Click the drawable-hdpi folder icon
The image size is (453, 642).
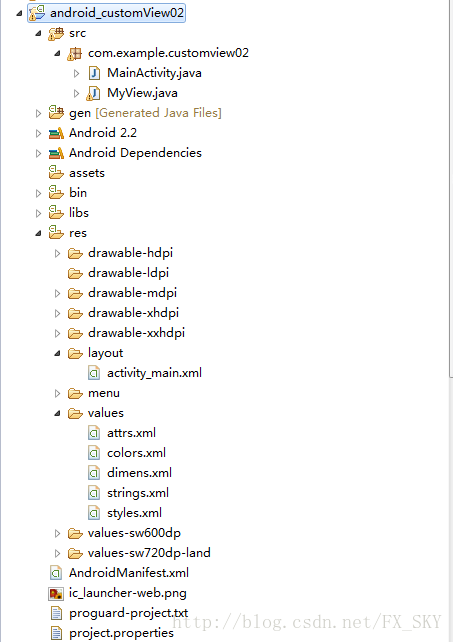click(x=75, y=253)
